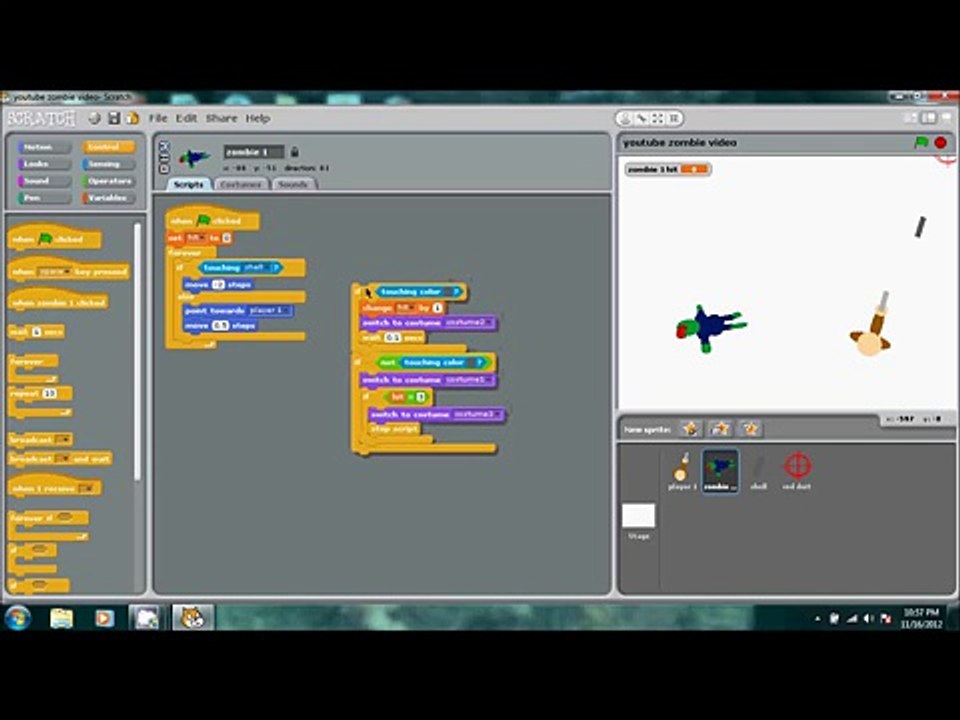The width and height of the screenshot is (960, 720).
Task: Click the save project floppy icon
Action: click(x=114, y=118)
